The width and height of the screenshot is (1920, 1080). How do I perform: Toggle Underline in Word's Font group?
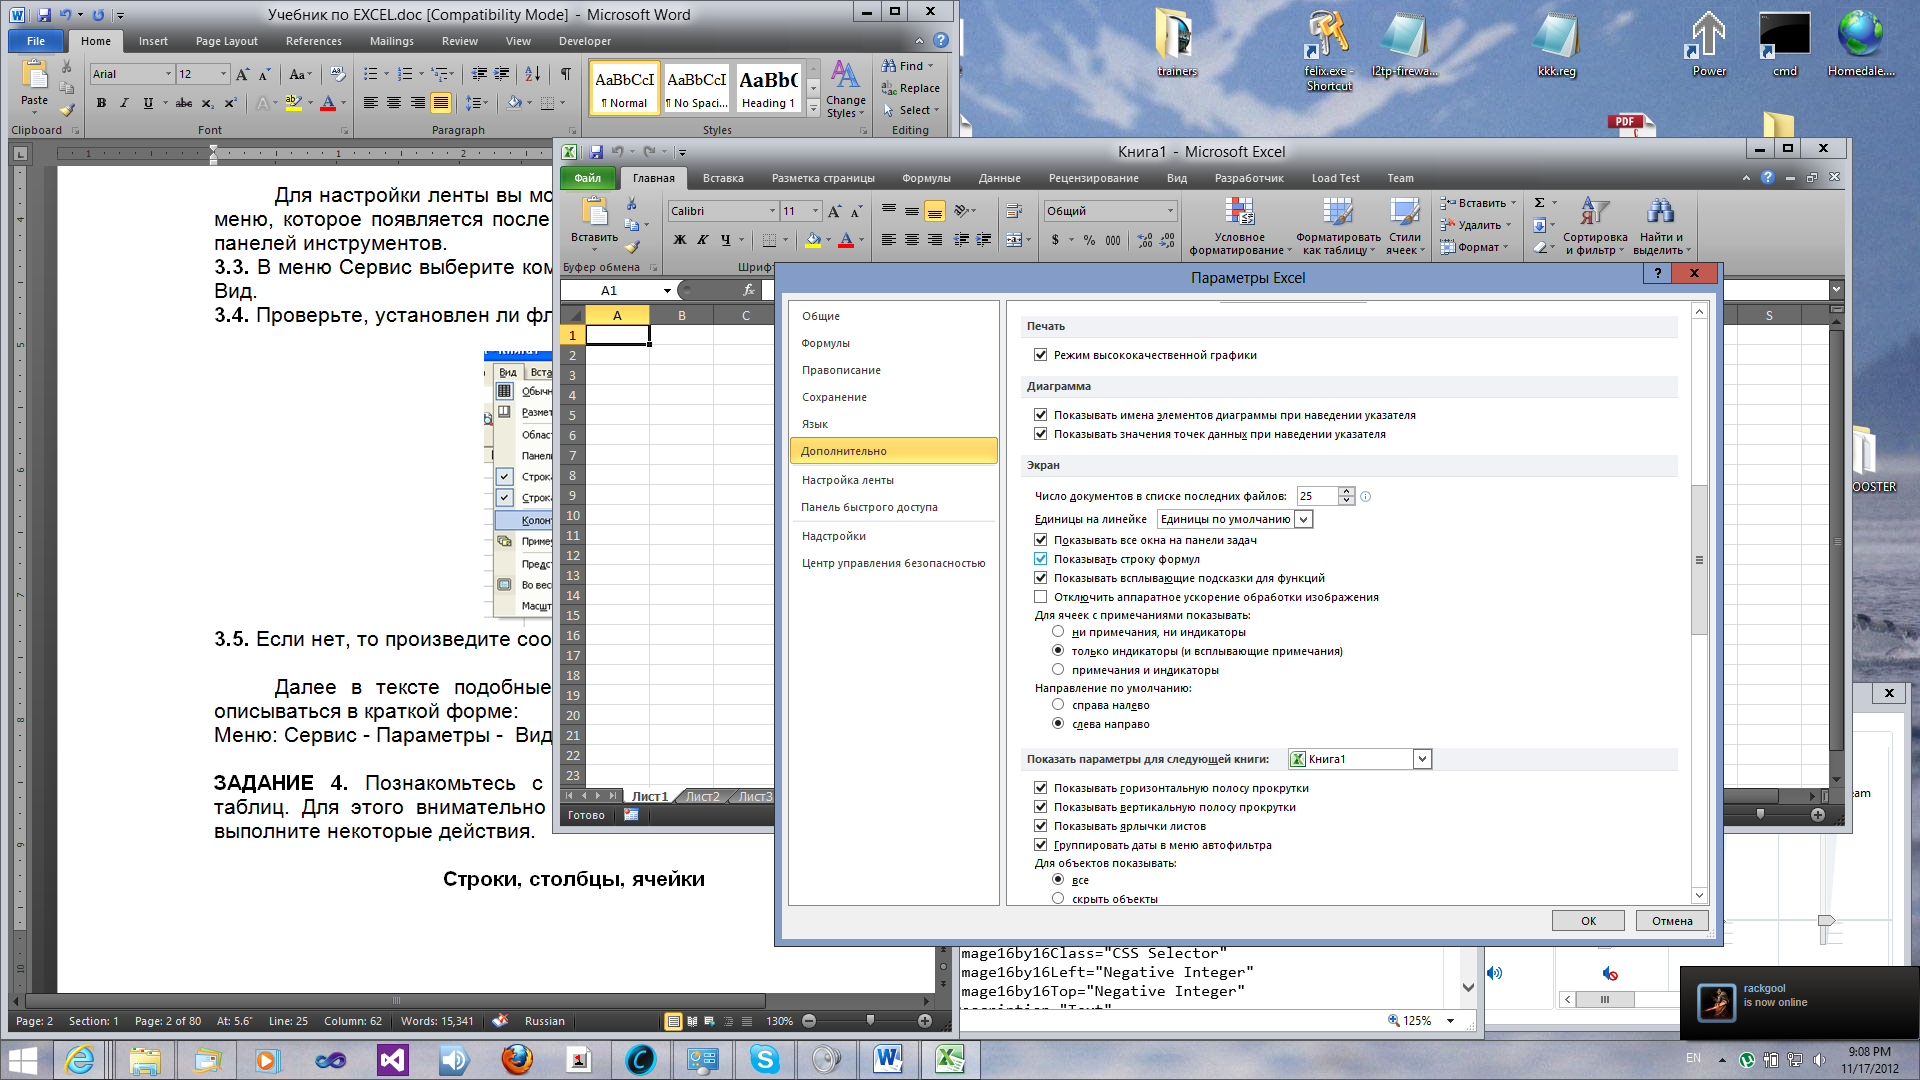point(148,103)
